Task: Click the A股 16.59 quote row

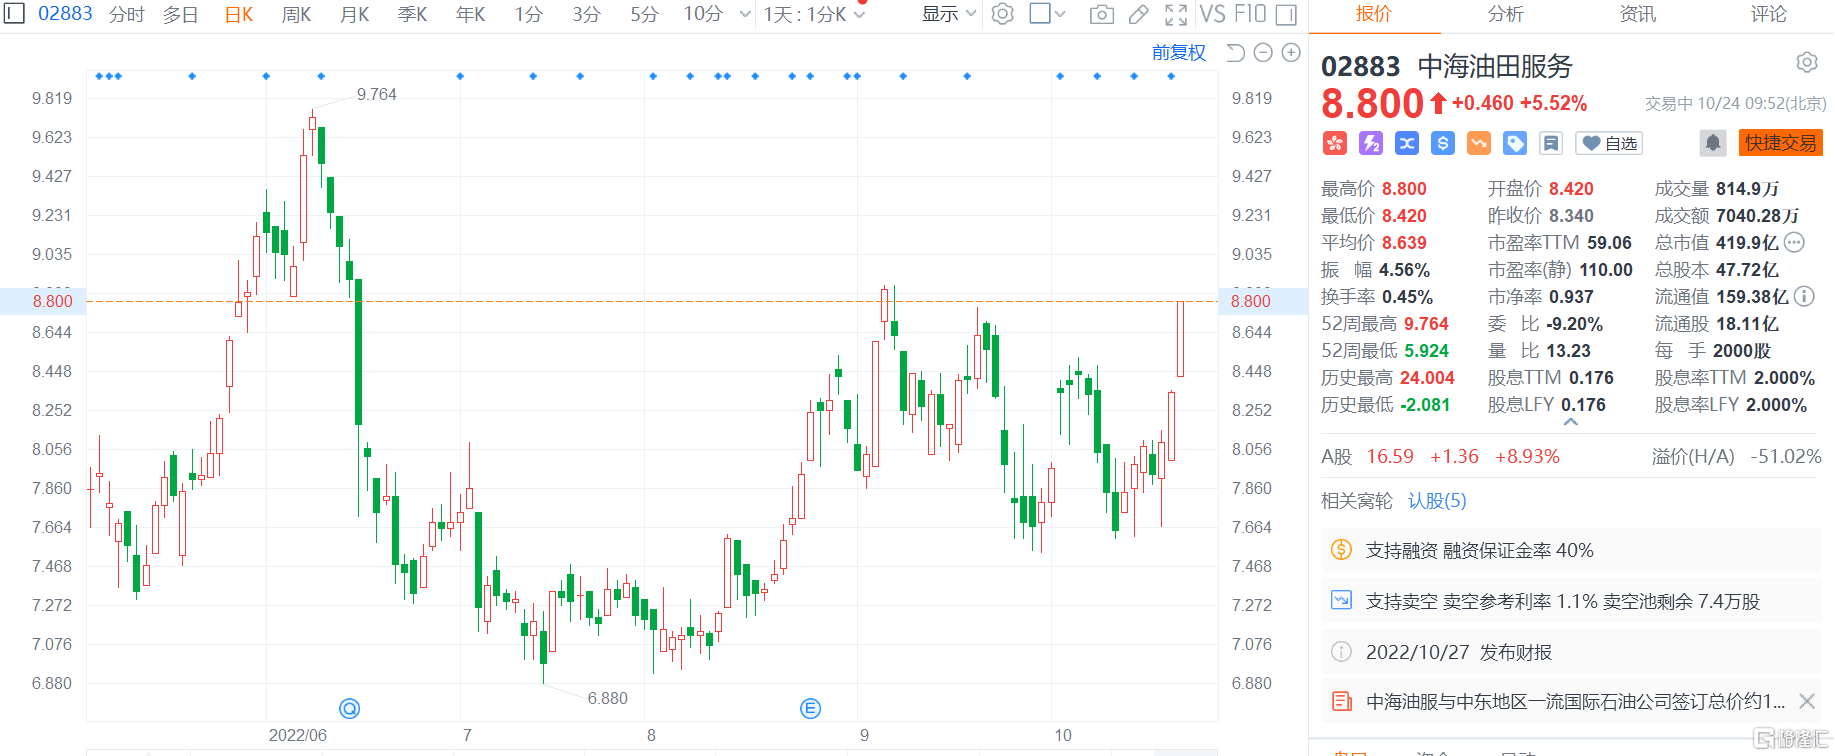Action: click(x=1571, y=456)
